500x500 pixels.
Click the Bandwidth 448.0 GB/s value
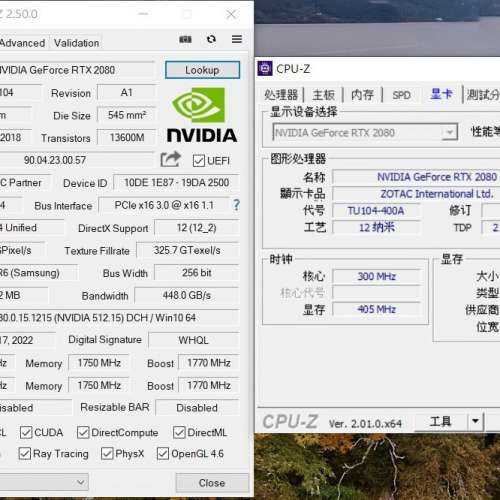(187, 295)
